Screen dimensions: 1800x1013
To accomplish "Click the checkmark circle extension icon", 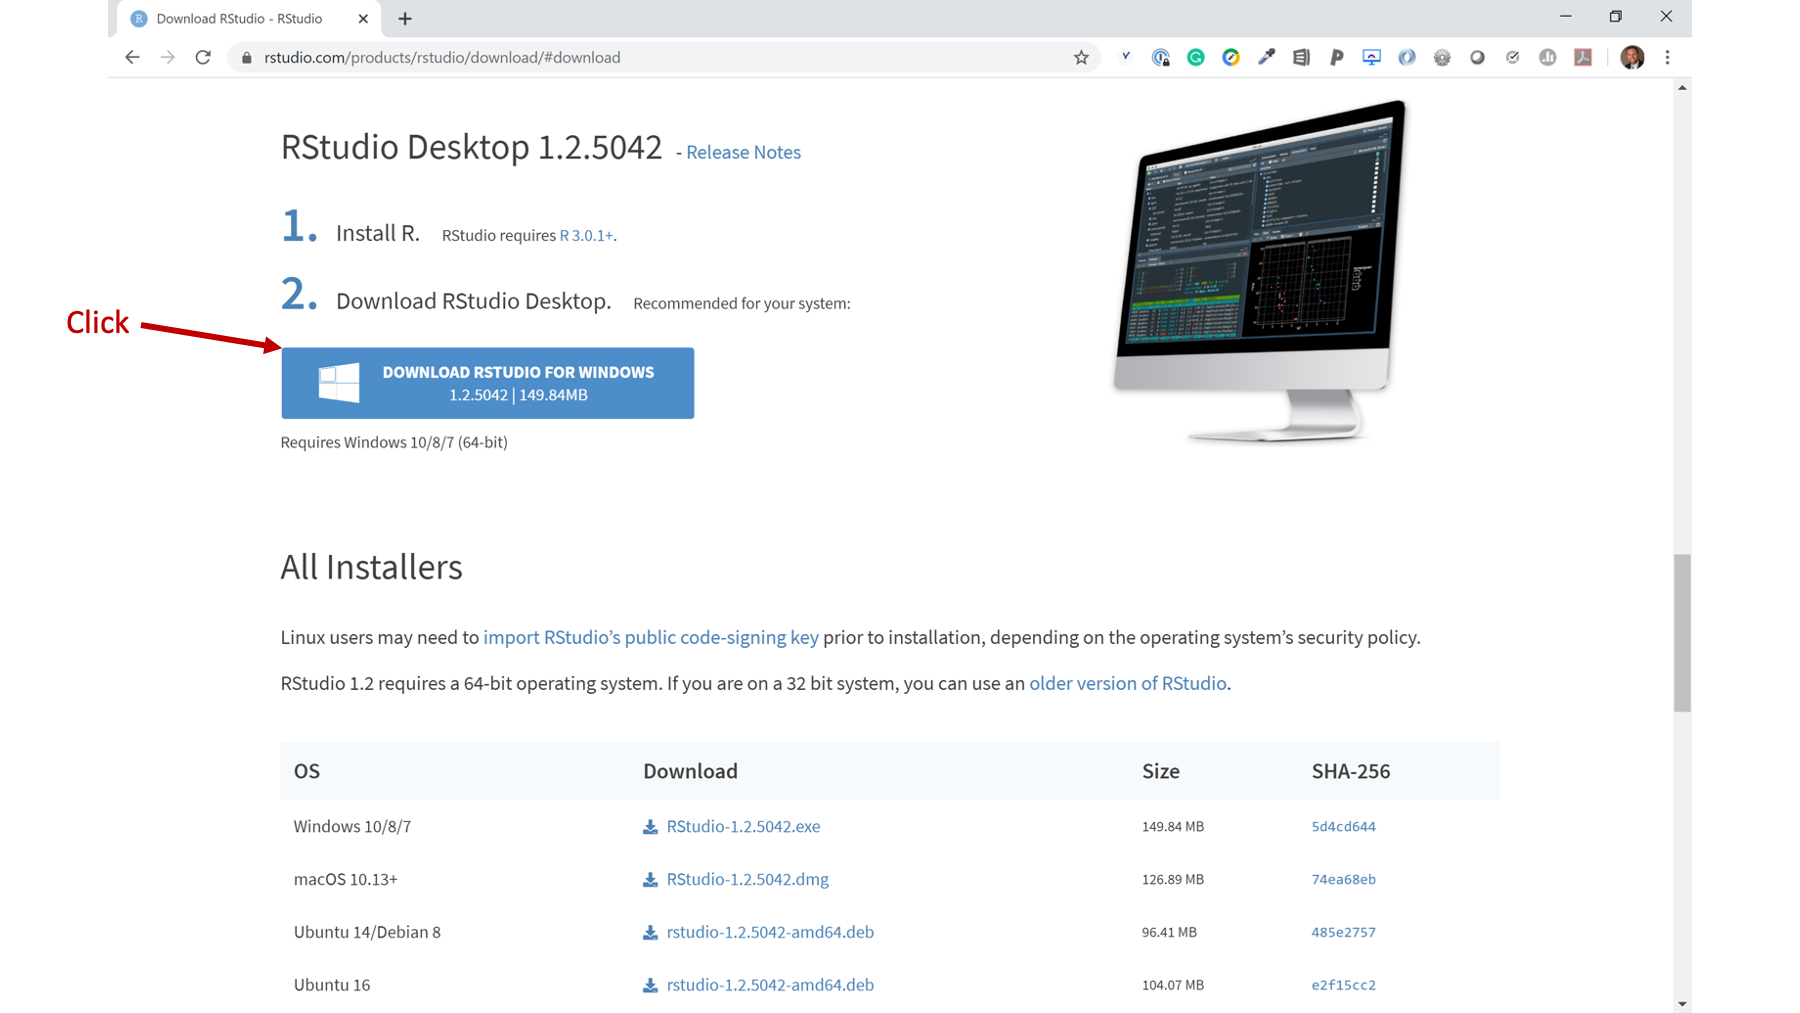I will (1513, 58).
